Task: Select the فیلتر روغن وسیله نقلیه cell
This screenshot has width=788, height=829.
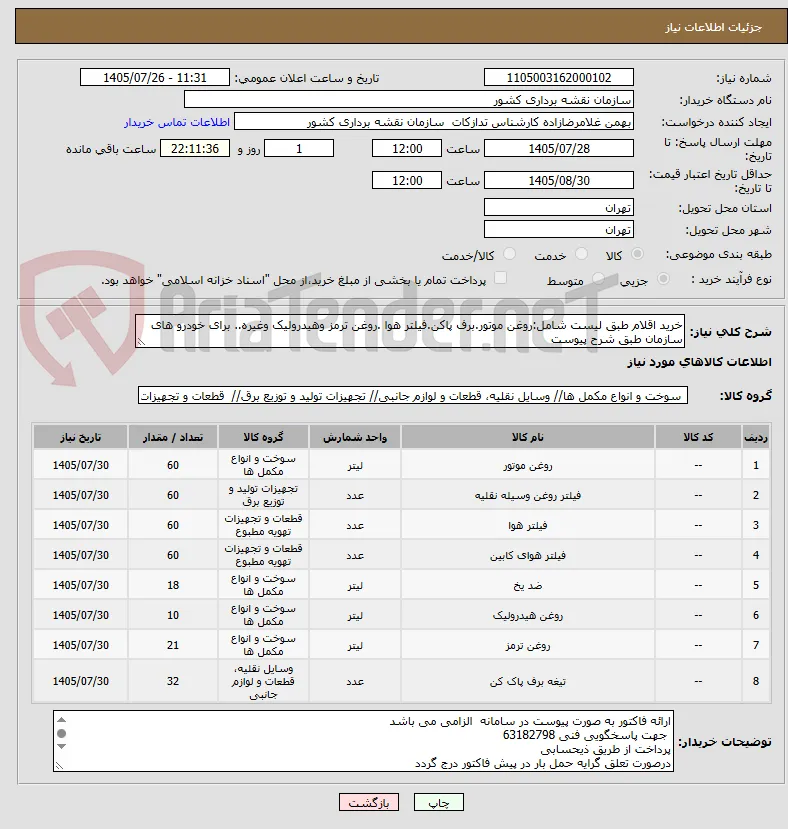Action: point(528,495)
